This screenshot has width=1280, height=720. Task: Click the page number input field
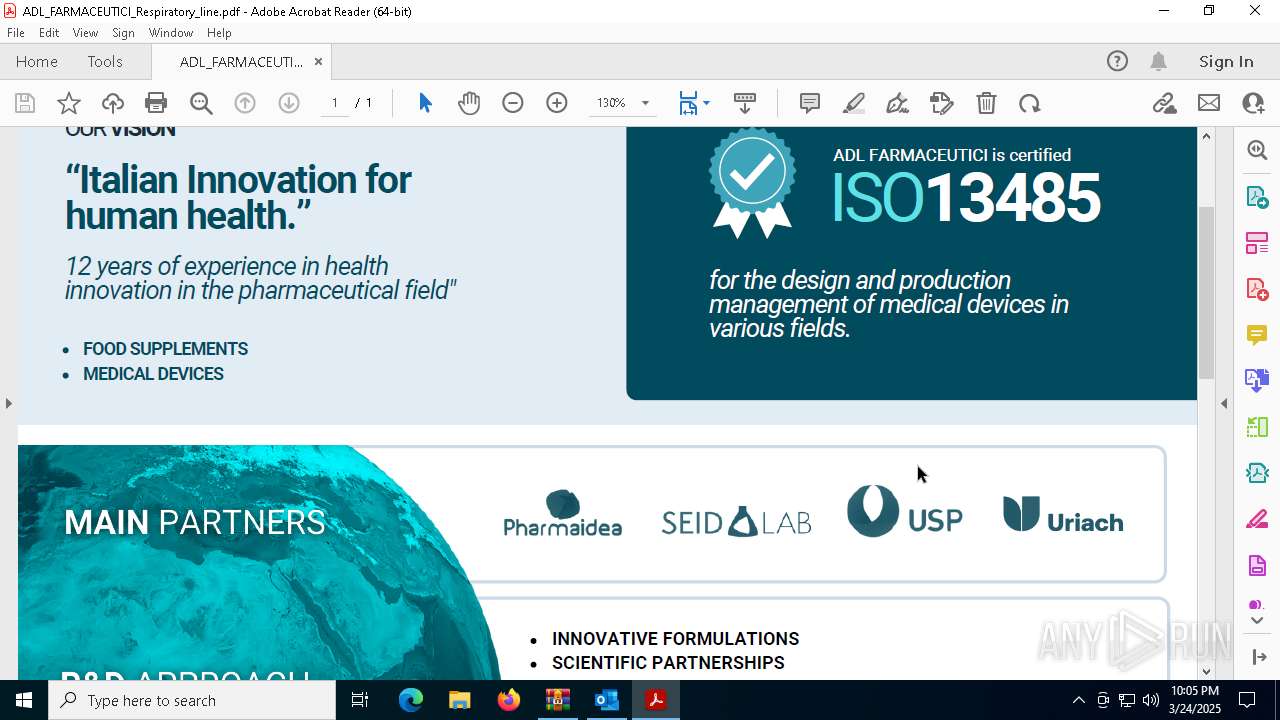(x=335, y=103)
